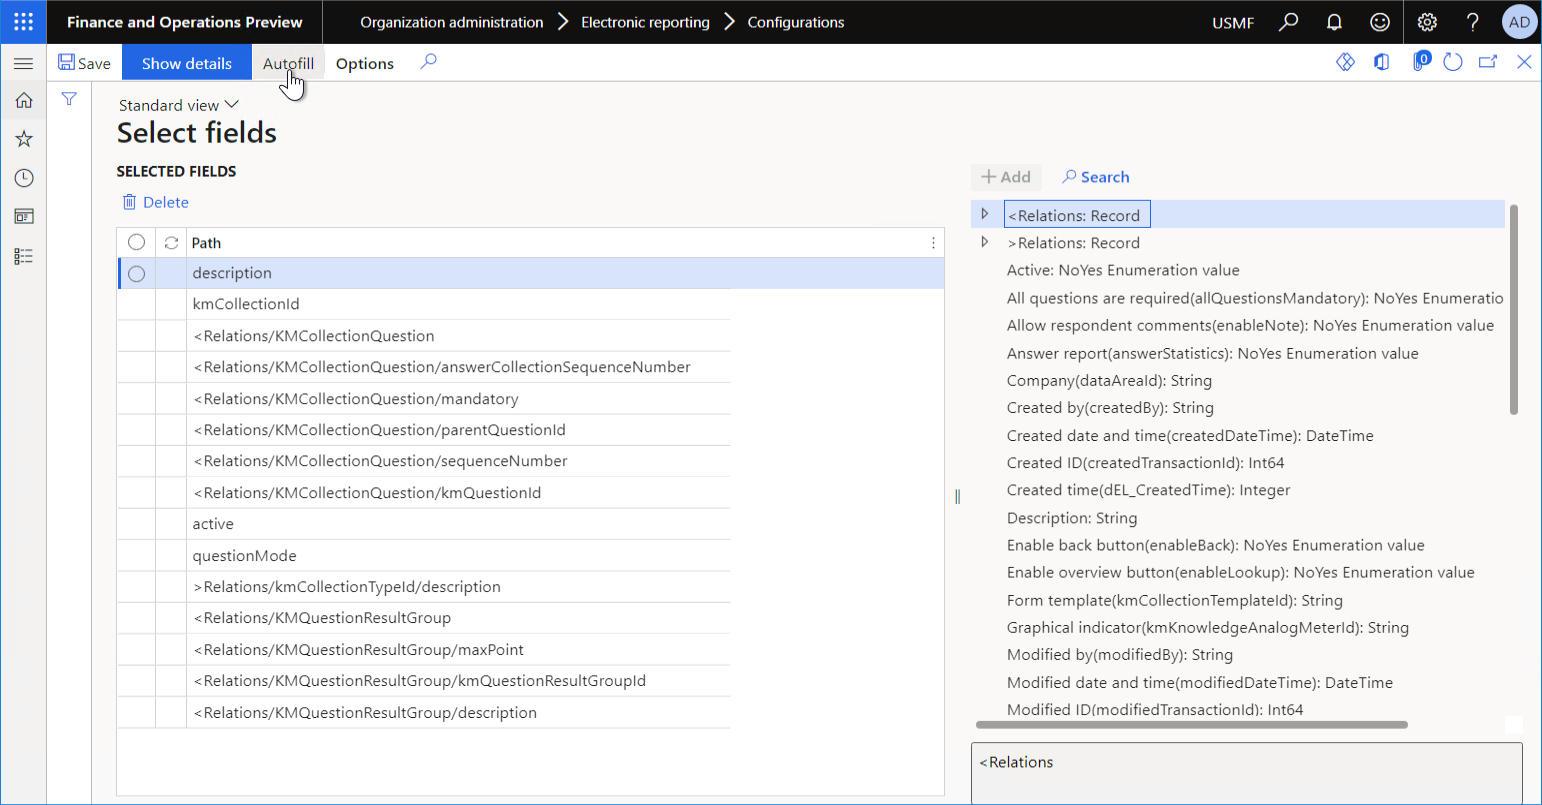Open Configurations breadcrumb
Image resolution: width=1542 pixels, height=805 pixels.
[796, 22]
